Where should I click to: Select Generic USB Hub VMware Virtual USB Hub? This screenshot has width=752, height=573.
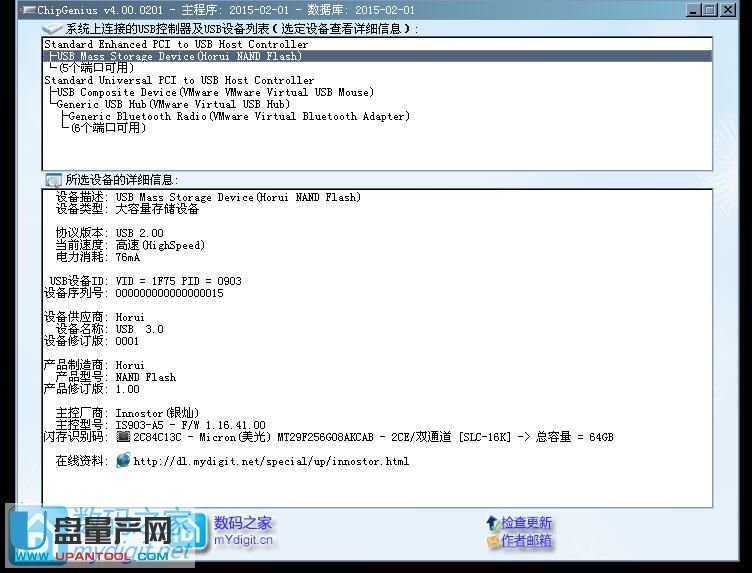click(x=173, y=105)
